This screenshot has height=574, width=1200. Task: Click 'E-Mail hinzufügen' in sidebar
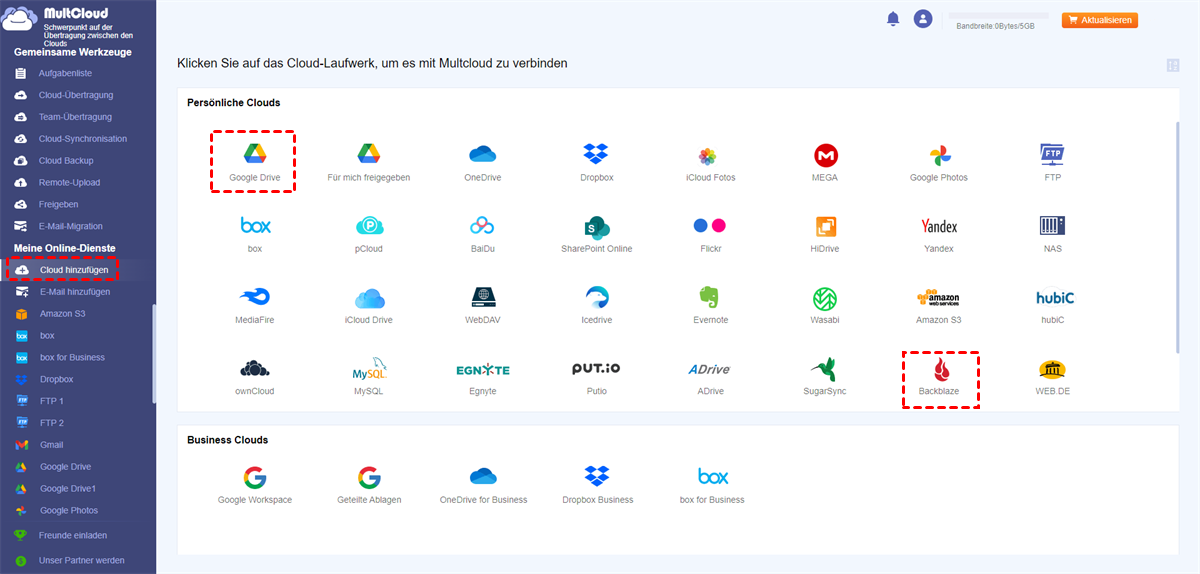click(x=77, y=292)
